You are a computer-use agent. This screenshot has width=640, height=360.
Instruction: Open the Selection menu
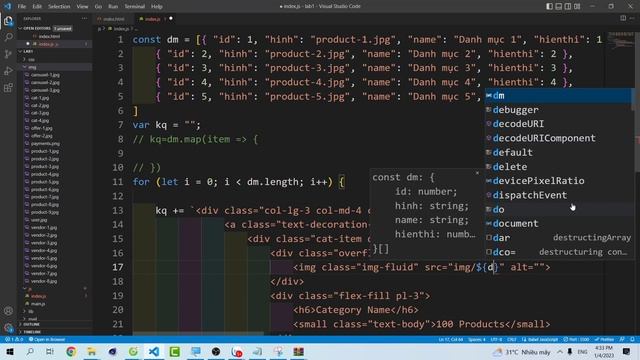coord(59,7)
